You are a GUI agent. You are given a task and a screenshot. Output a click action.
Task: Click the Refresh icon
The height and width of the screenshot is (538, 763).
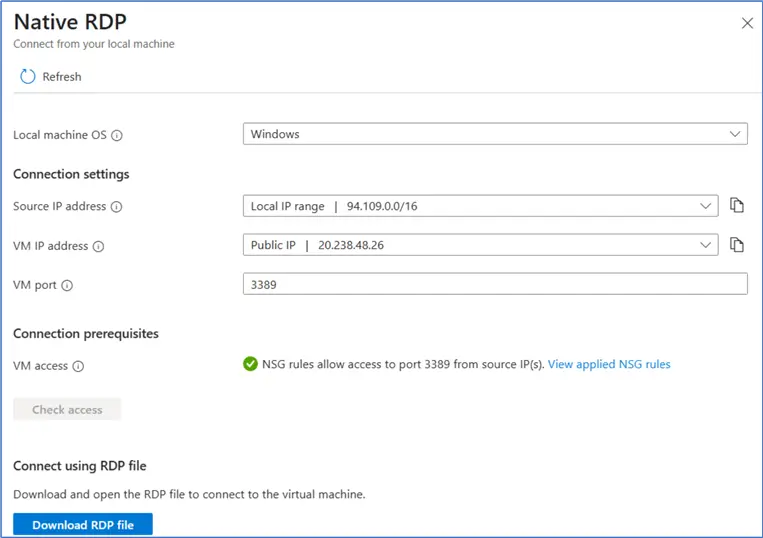[28, 77]
